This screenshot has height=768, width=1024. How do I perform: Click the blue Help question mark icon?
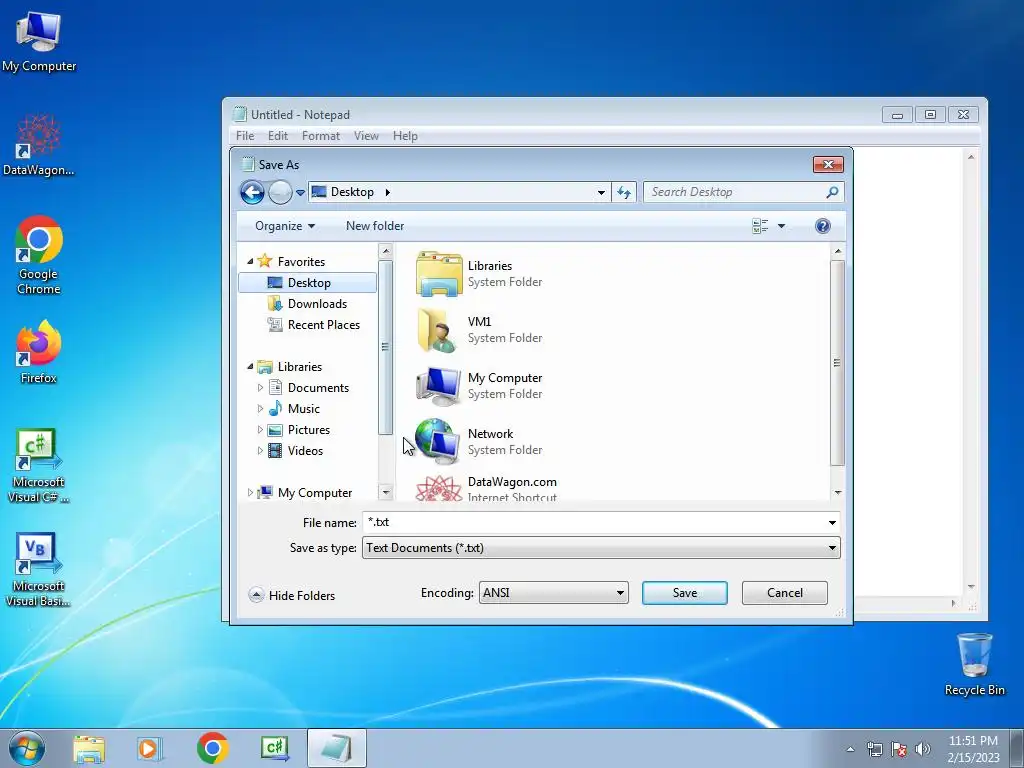(x=823, y=226)
